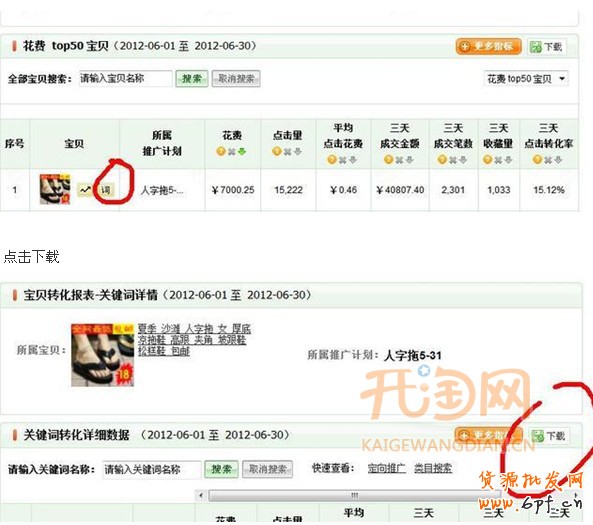
Task: Click 取消搜索 beside 宝贝名称 field
Action: pos(236,79)
